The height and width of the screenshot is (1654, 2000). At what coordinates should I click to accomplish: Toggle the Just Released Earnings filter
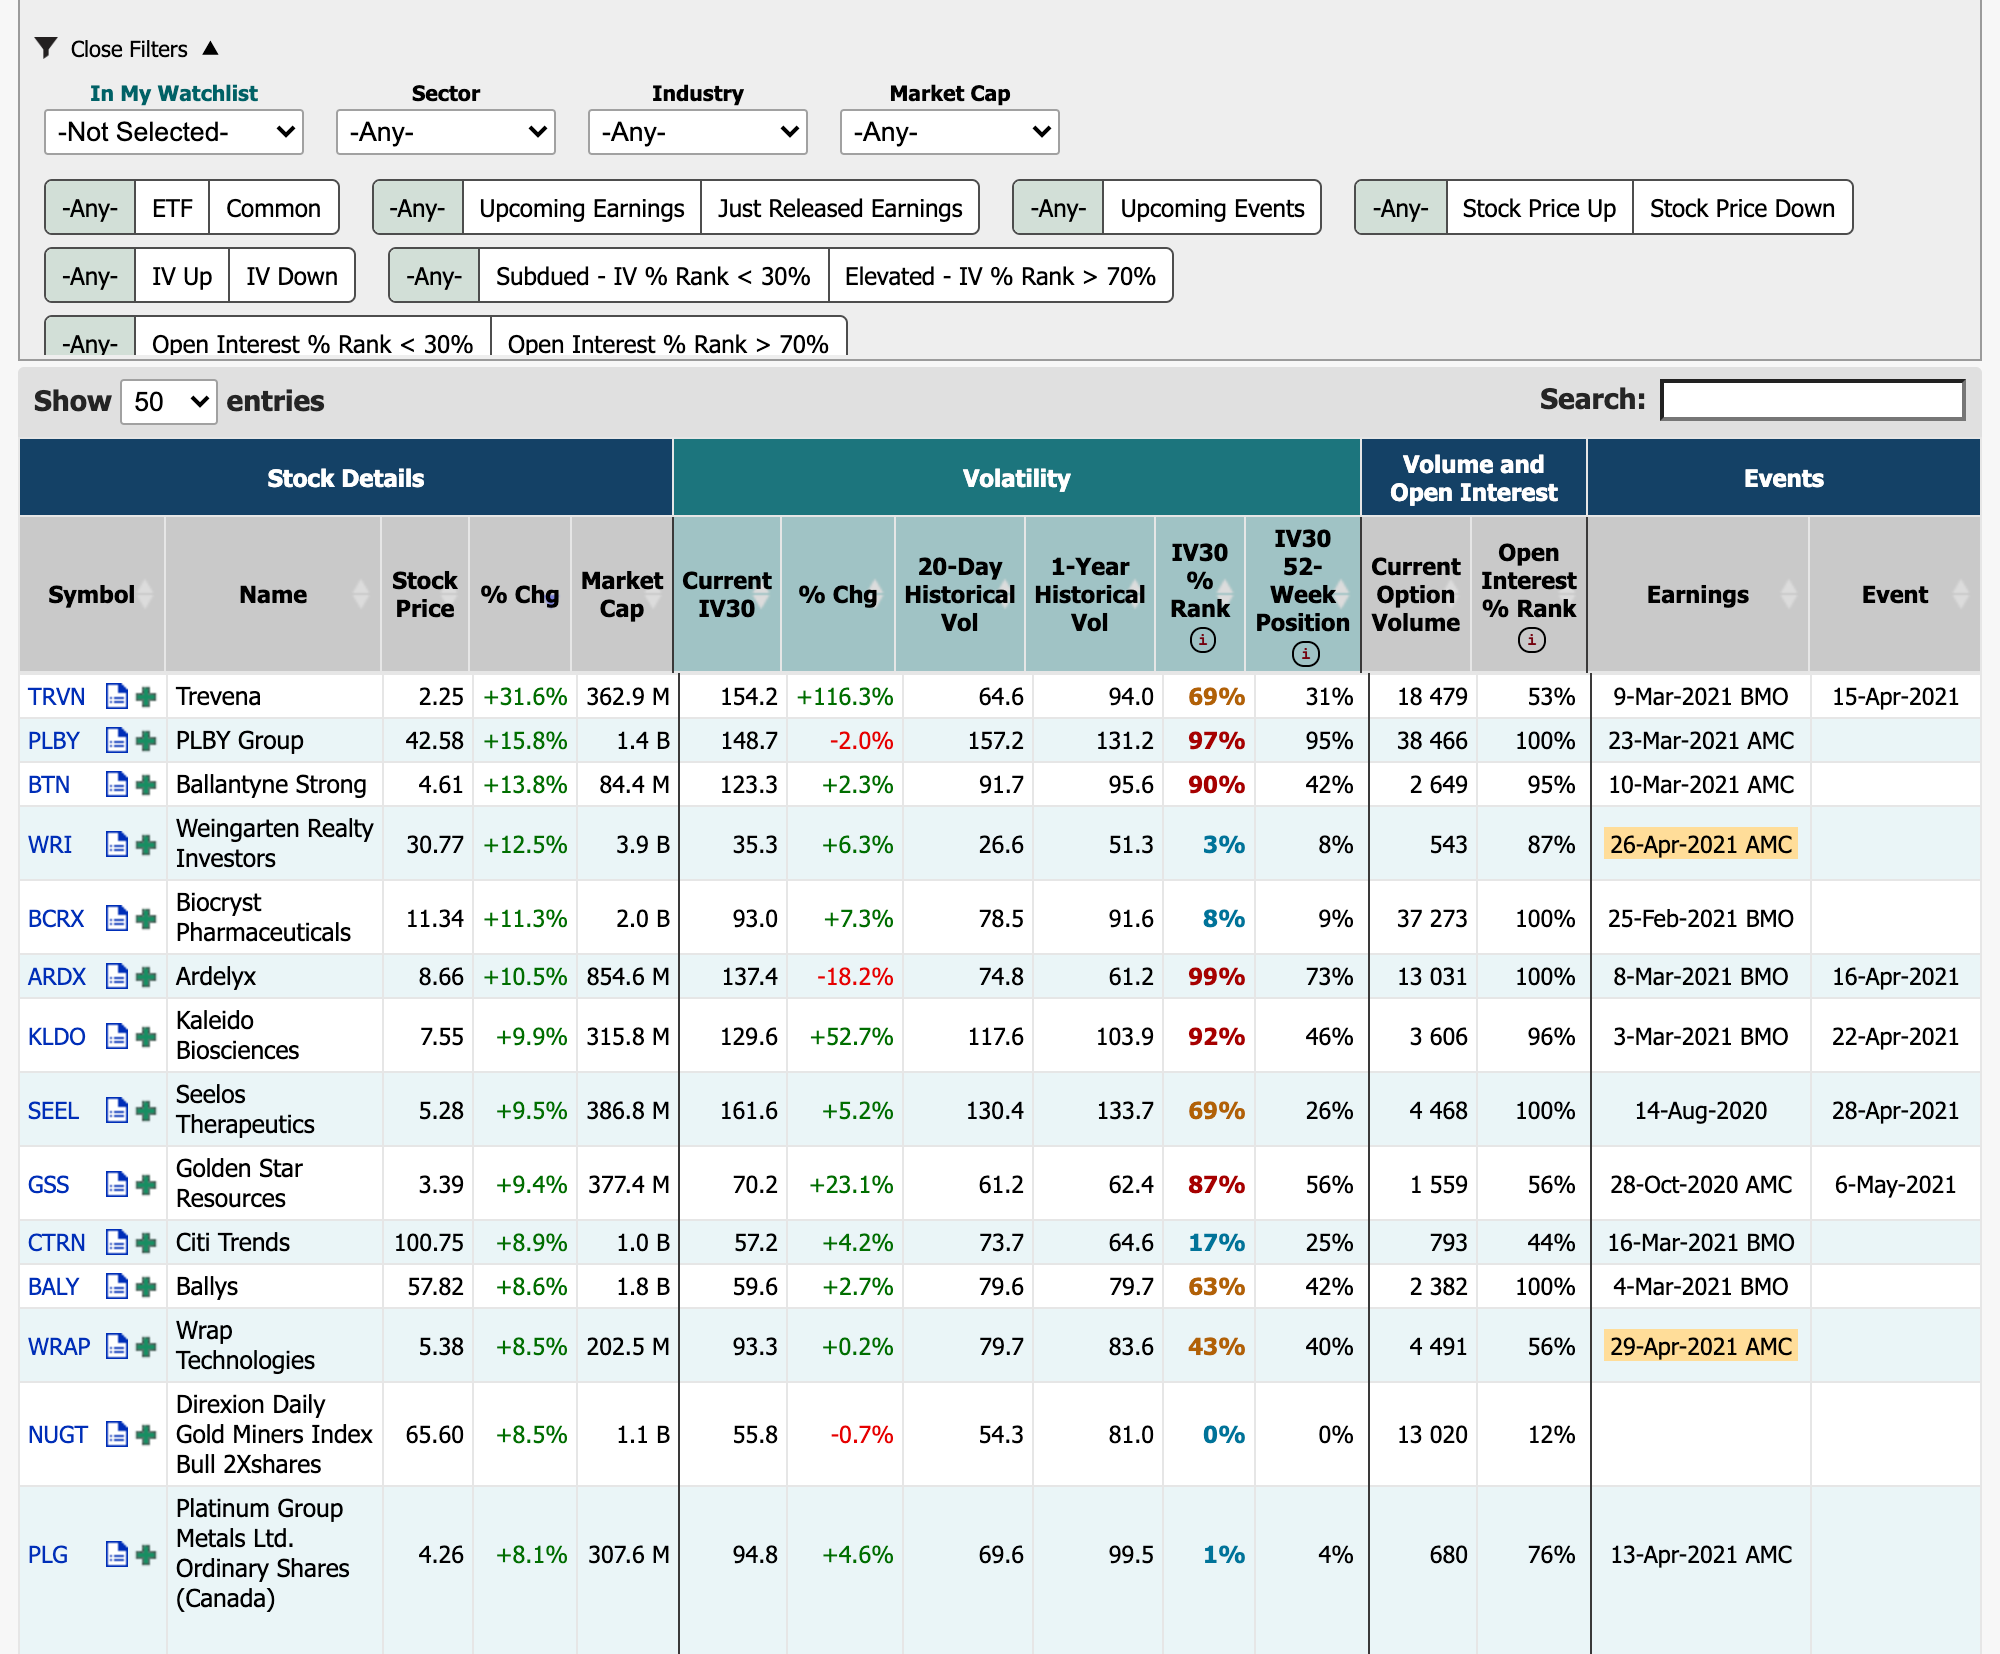tap(840, 208)
